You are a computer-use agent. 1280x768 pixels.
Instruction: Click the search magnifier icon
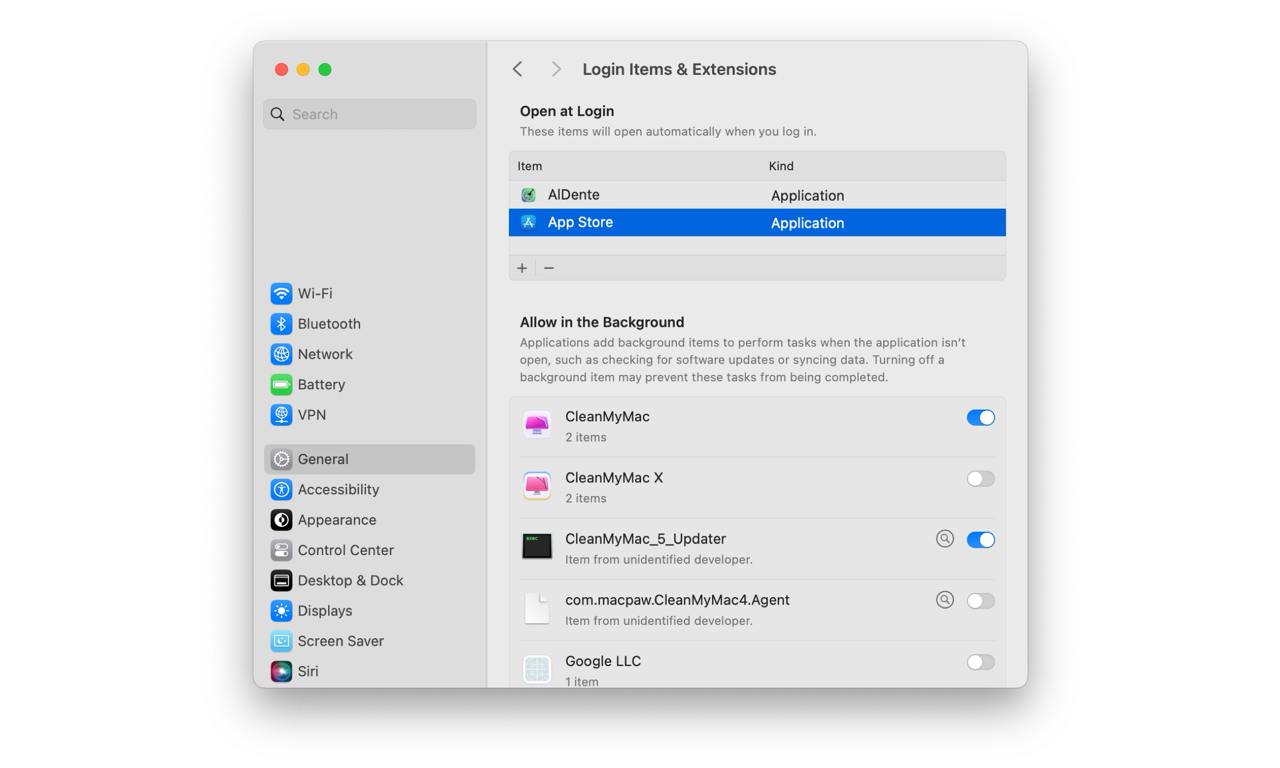[x=278, y=114]
